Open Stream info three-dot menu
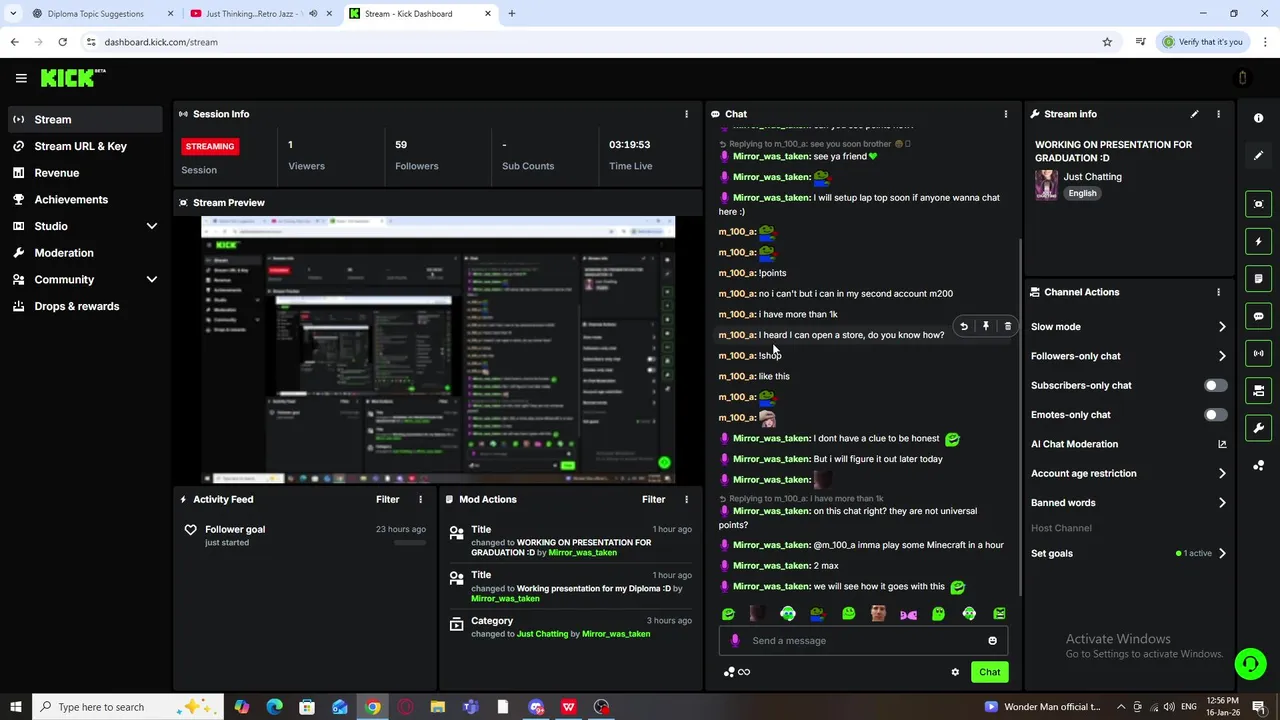Viewport: 1280px width, 720px height. coord(1218,114)
